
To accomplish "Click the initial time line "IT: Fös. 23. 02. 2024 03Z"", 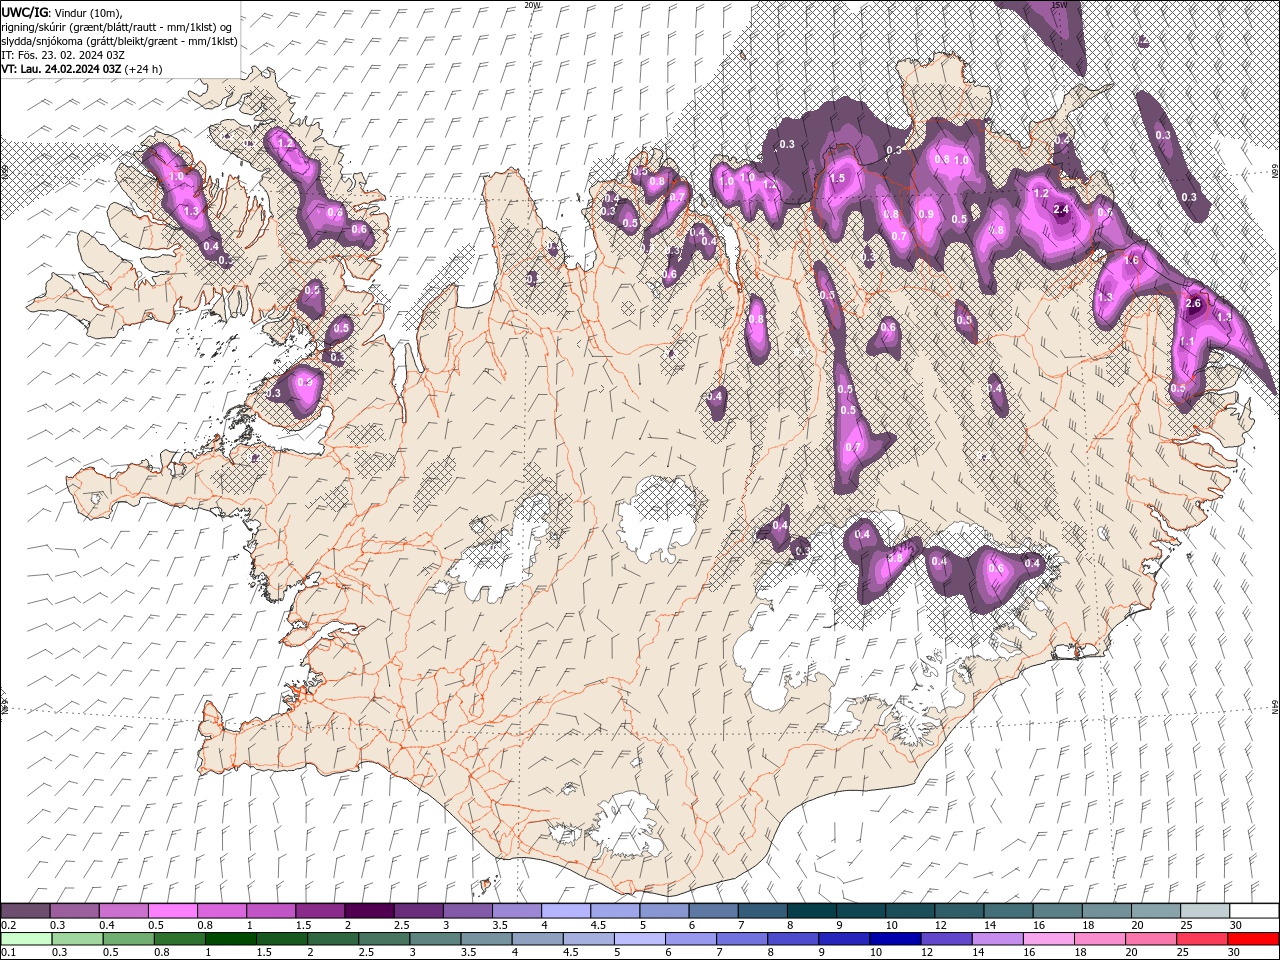I will pos(61,55).
